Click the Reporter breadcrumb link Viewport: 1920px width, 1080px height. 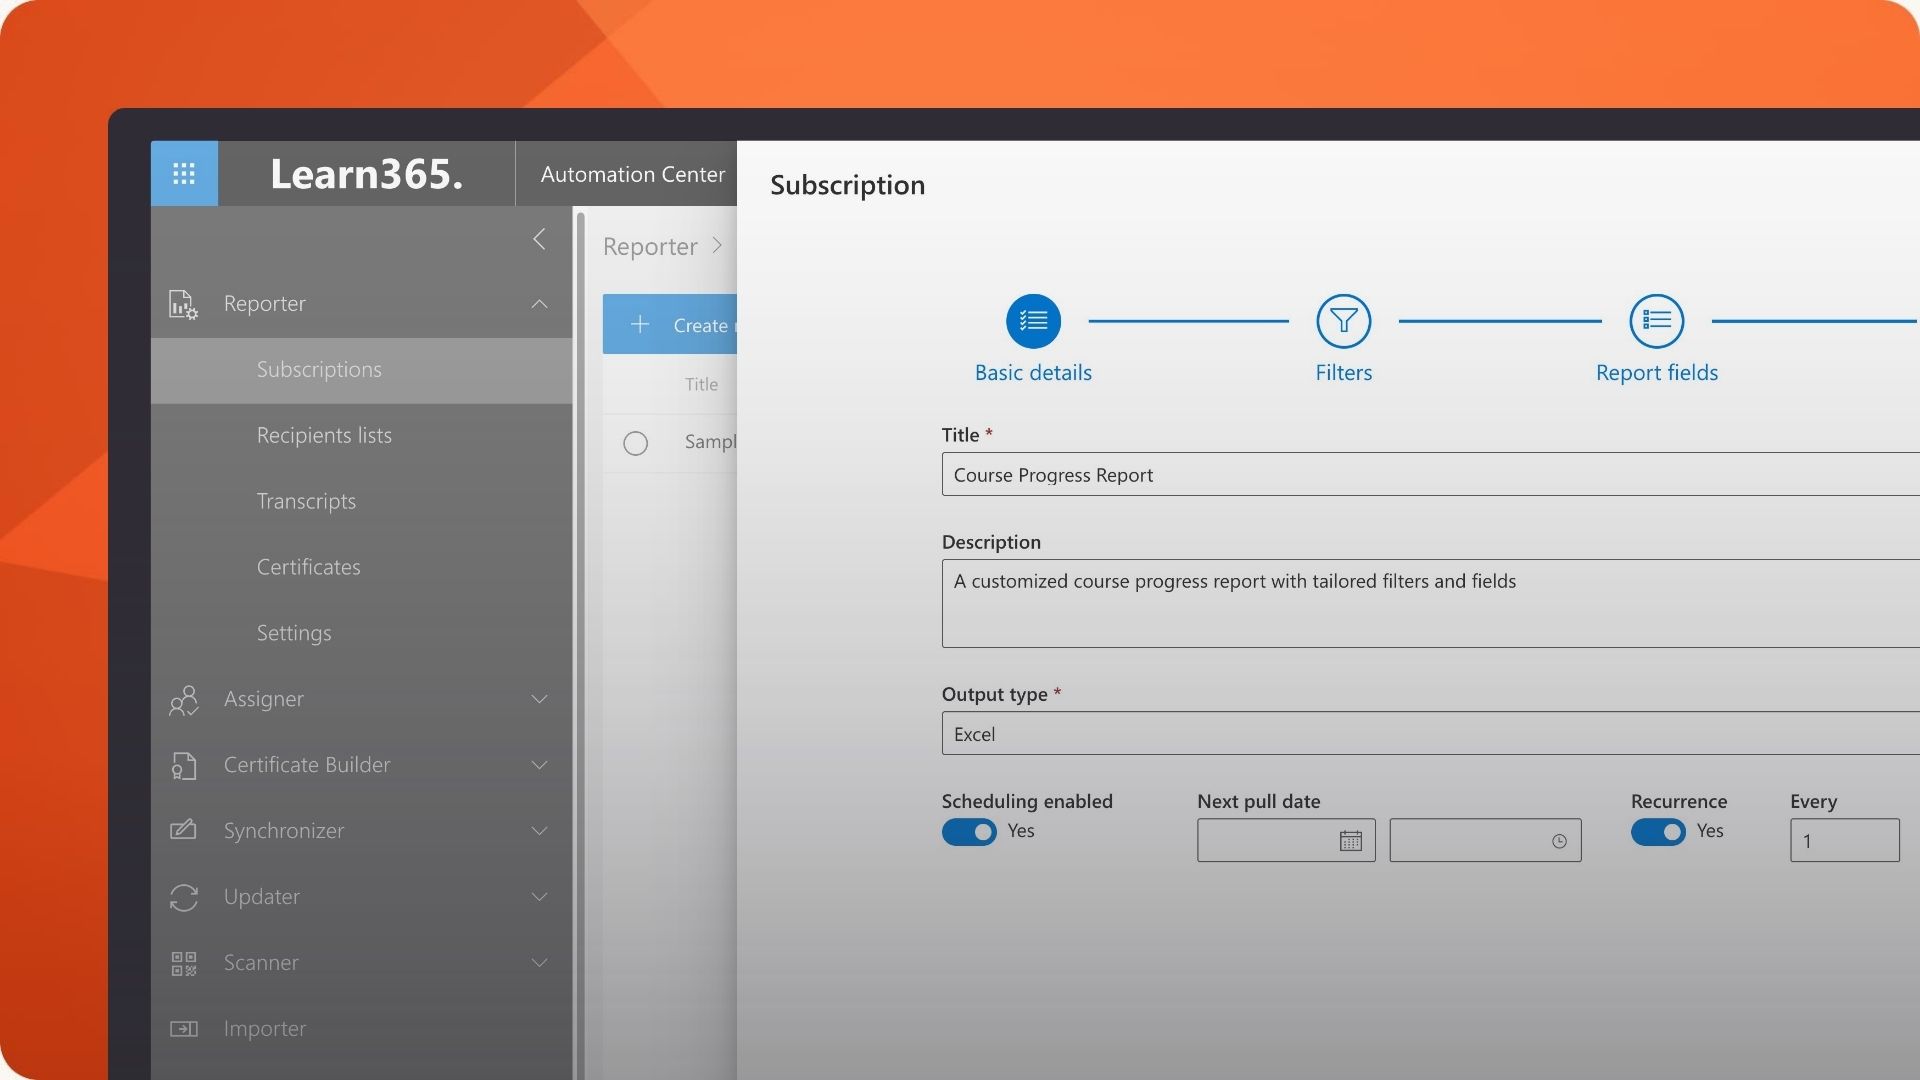(650, 246)
